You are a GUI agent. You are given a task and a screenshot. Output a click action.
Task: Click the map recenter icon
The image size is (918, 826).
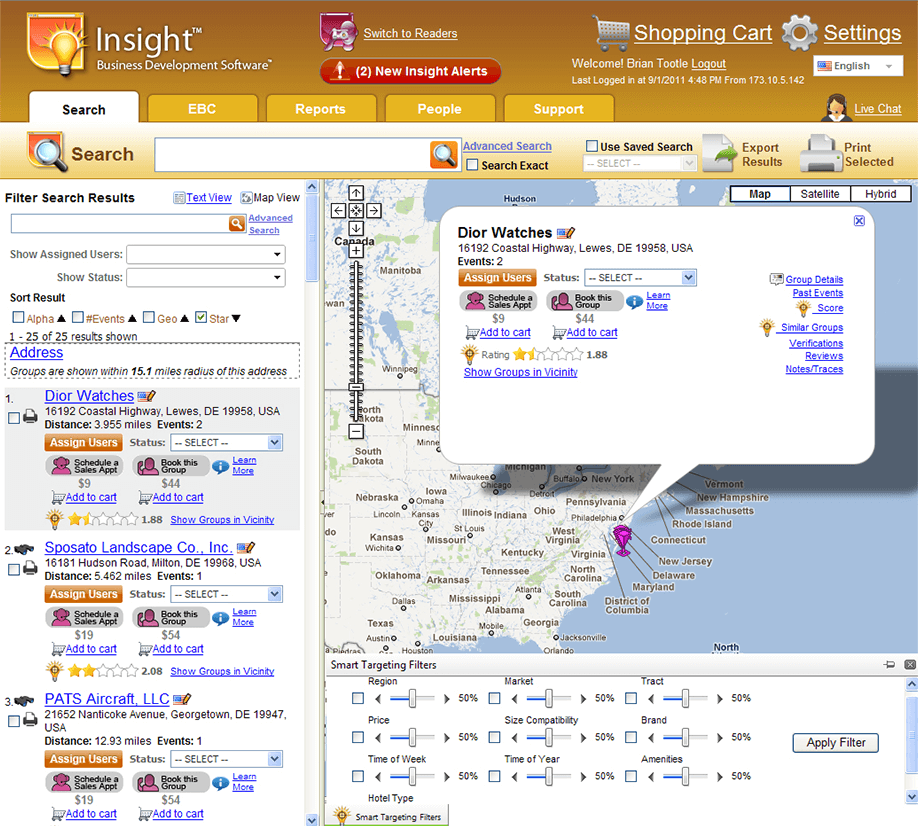tap(356, 210)
